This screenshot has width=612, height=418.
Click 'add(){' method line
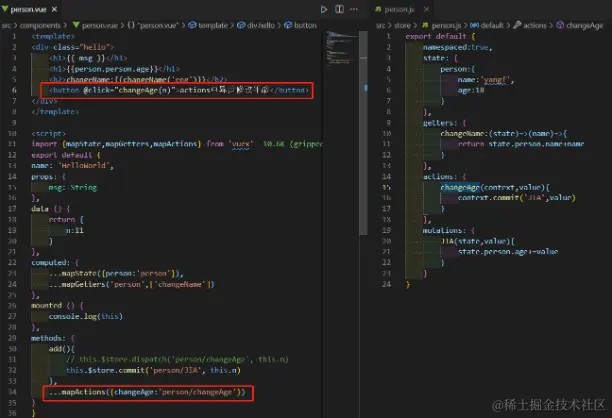click(x=62, y=349)
